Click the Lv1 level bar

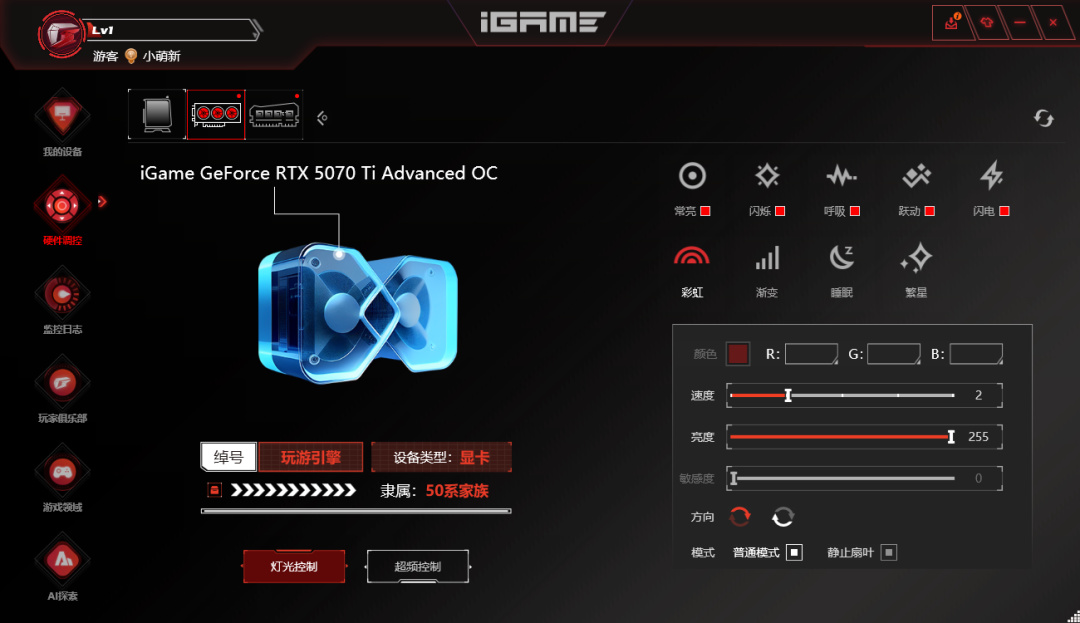pos(174,30)
